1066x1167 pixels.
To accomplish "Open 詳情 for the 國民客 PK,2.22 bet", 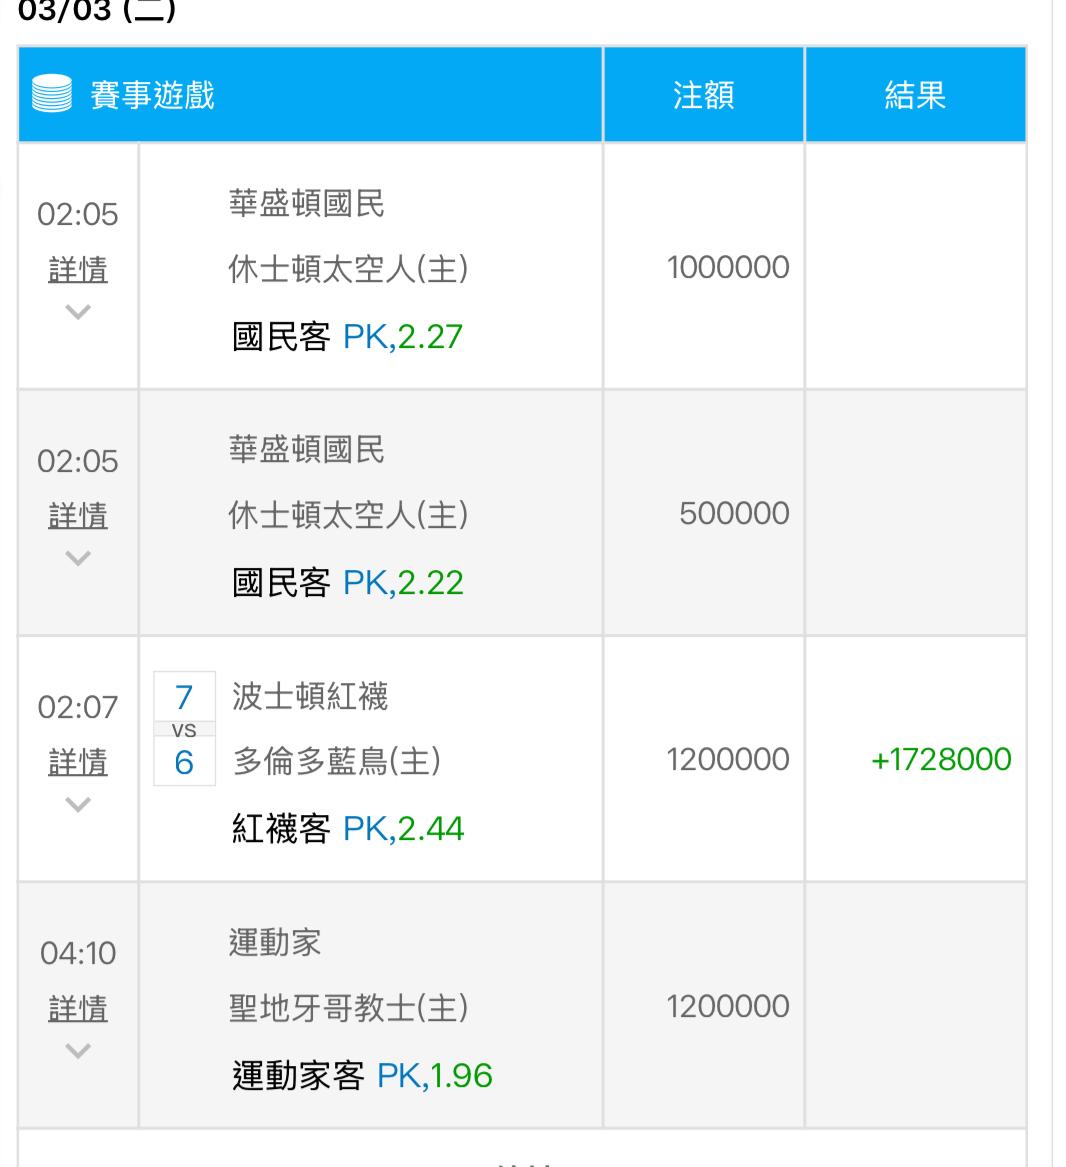I will [x=78, y=516].
